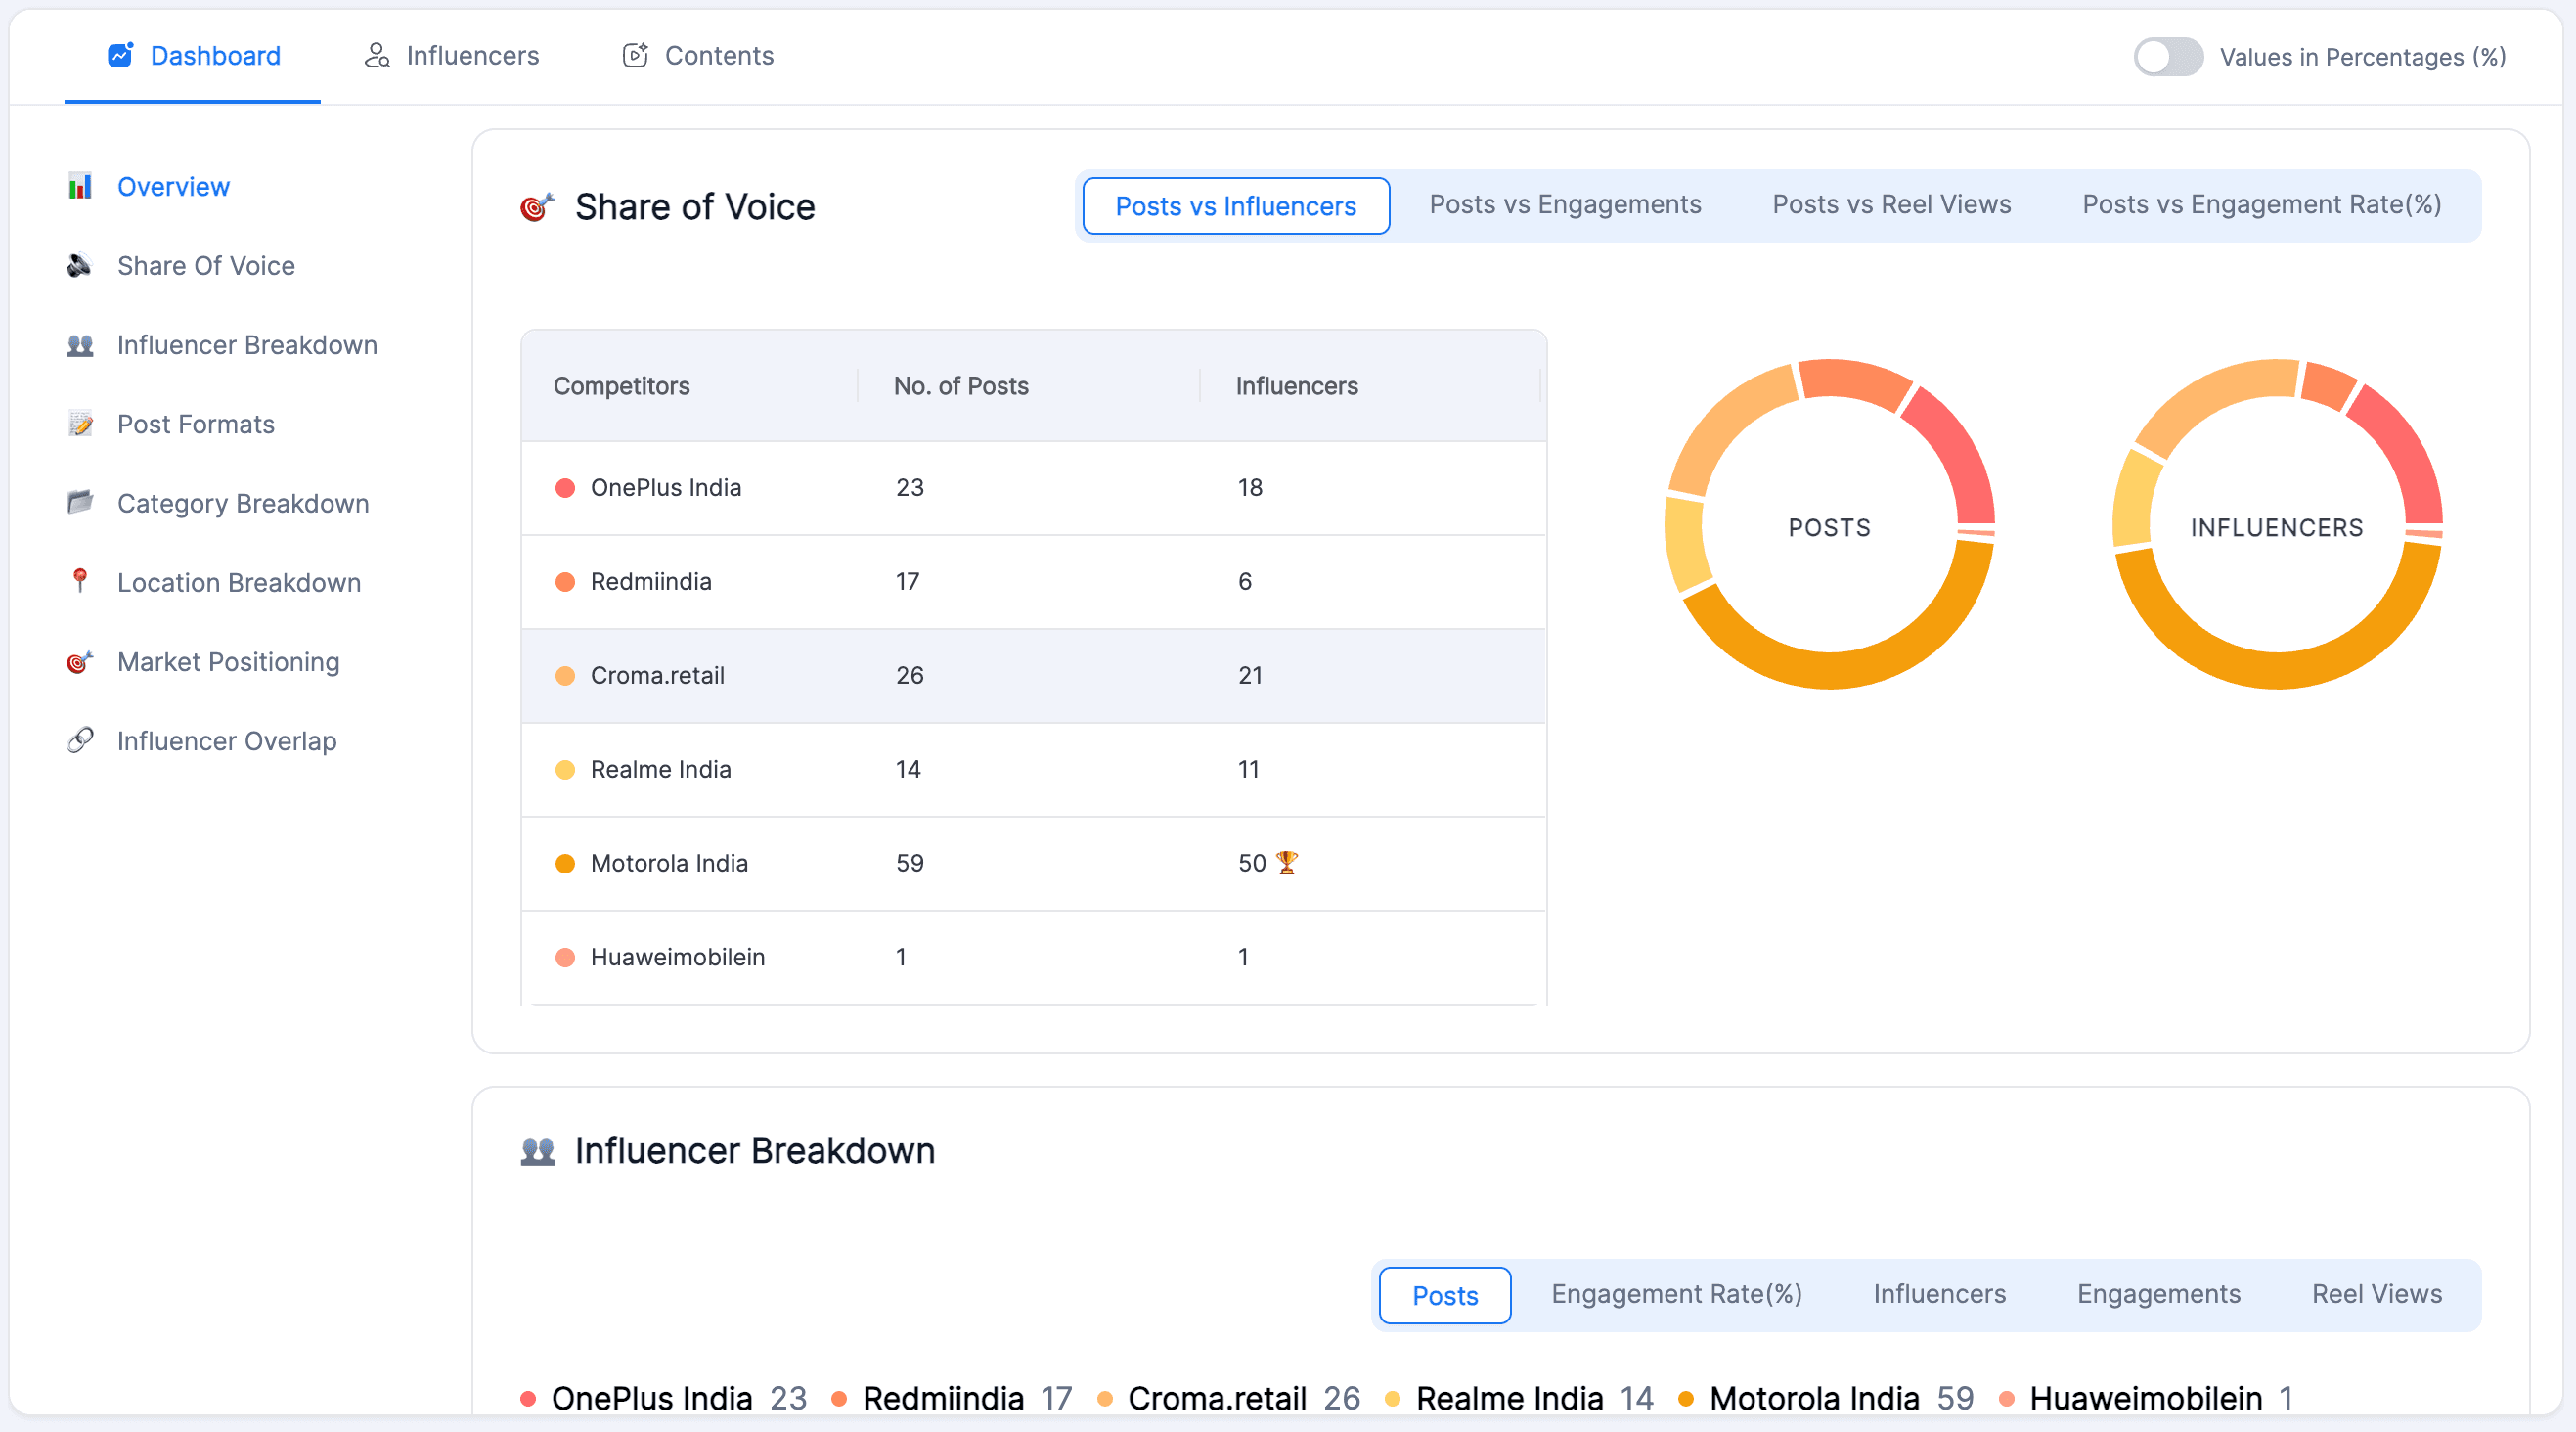Click the target icon beside Share of Voice heading
Image resolution: width=2576 pixels, height=1432 pixels.
coord(537,207)
